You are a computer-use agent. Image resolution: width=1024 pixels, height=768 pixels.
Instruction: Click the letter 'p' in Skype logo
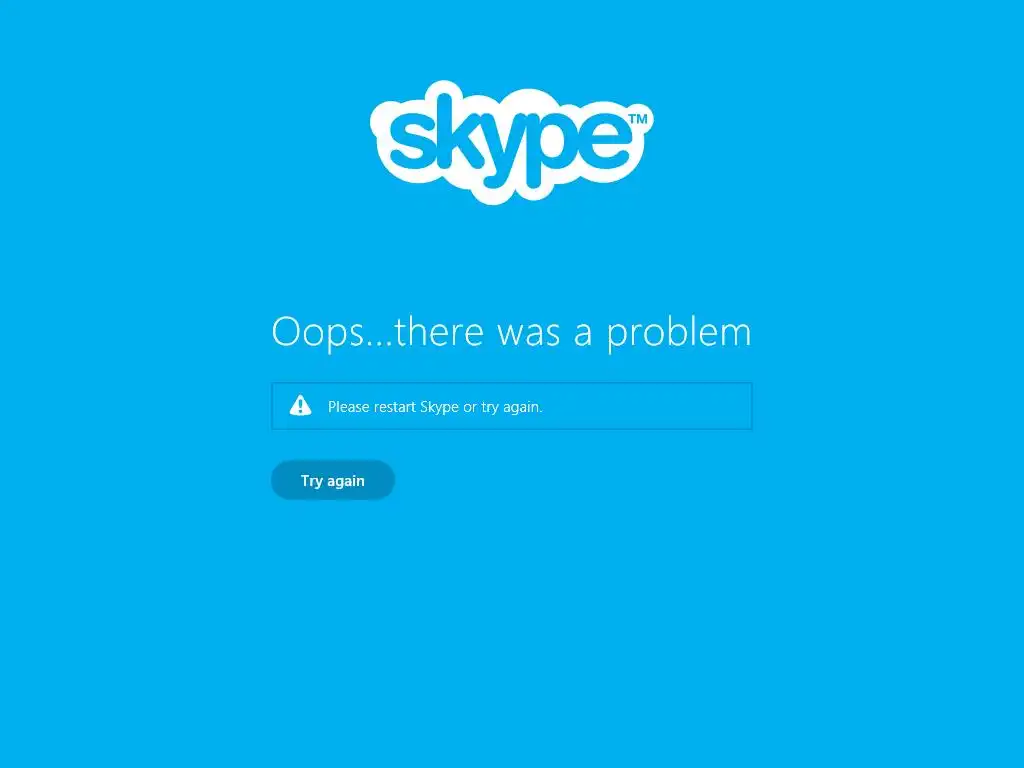tap(555, 150)
